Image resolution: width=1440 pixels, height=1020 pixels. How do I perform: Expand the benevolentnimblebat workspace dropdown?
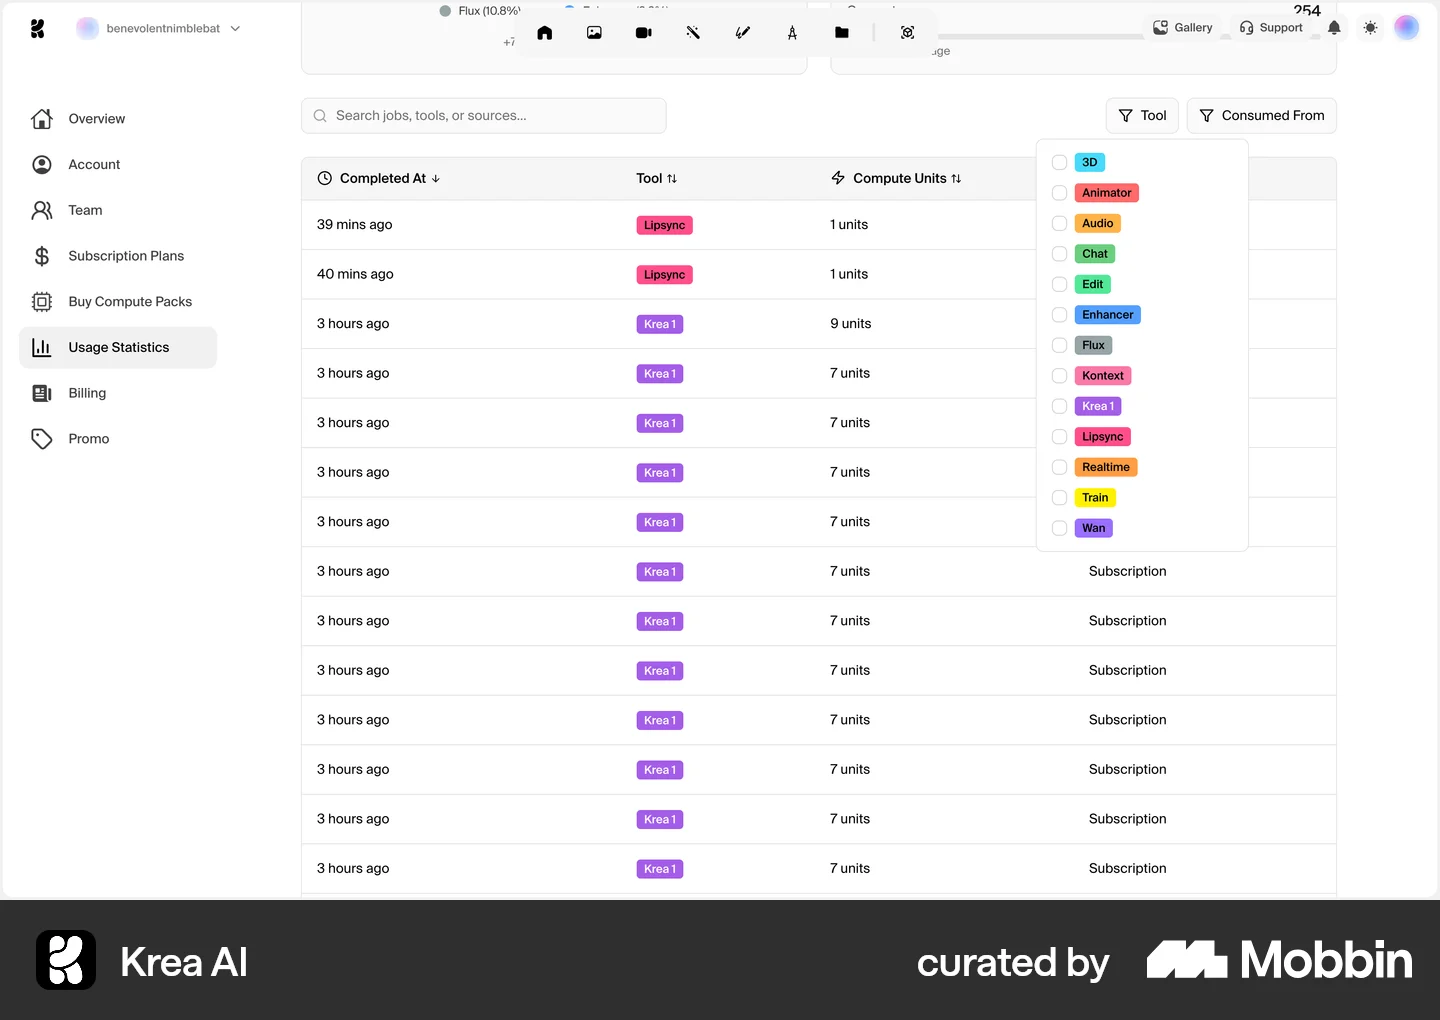[160, 29]
